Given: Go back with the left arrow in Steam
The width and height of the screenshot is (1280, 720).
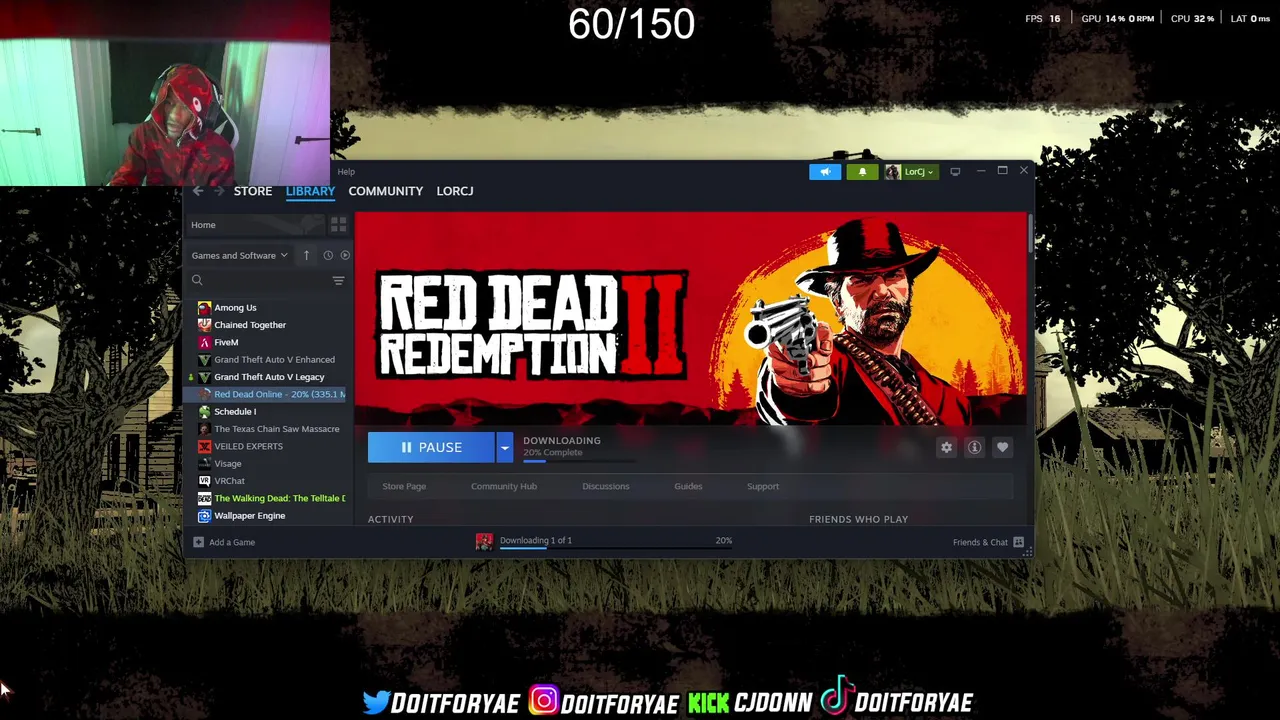Looking at the screenshot, I should (198, 191).
